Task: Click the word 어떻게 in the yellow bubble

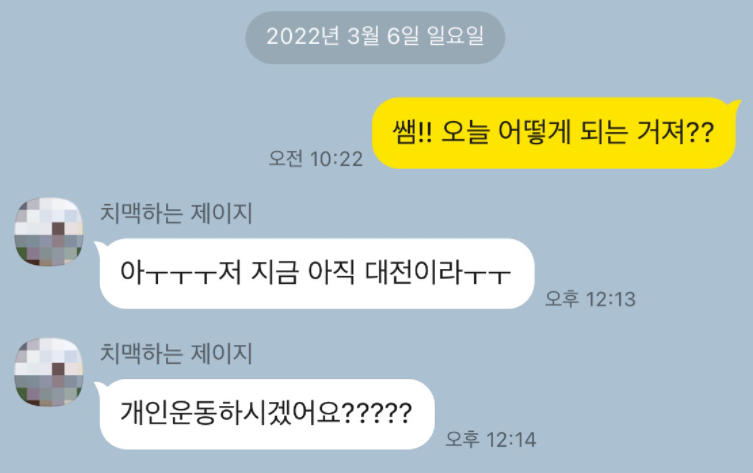Action: (x=534, y=132)
